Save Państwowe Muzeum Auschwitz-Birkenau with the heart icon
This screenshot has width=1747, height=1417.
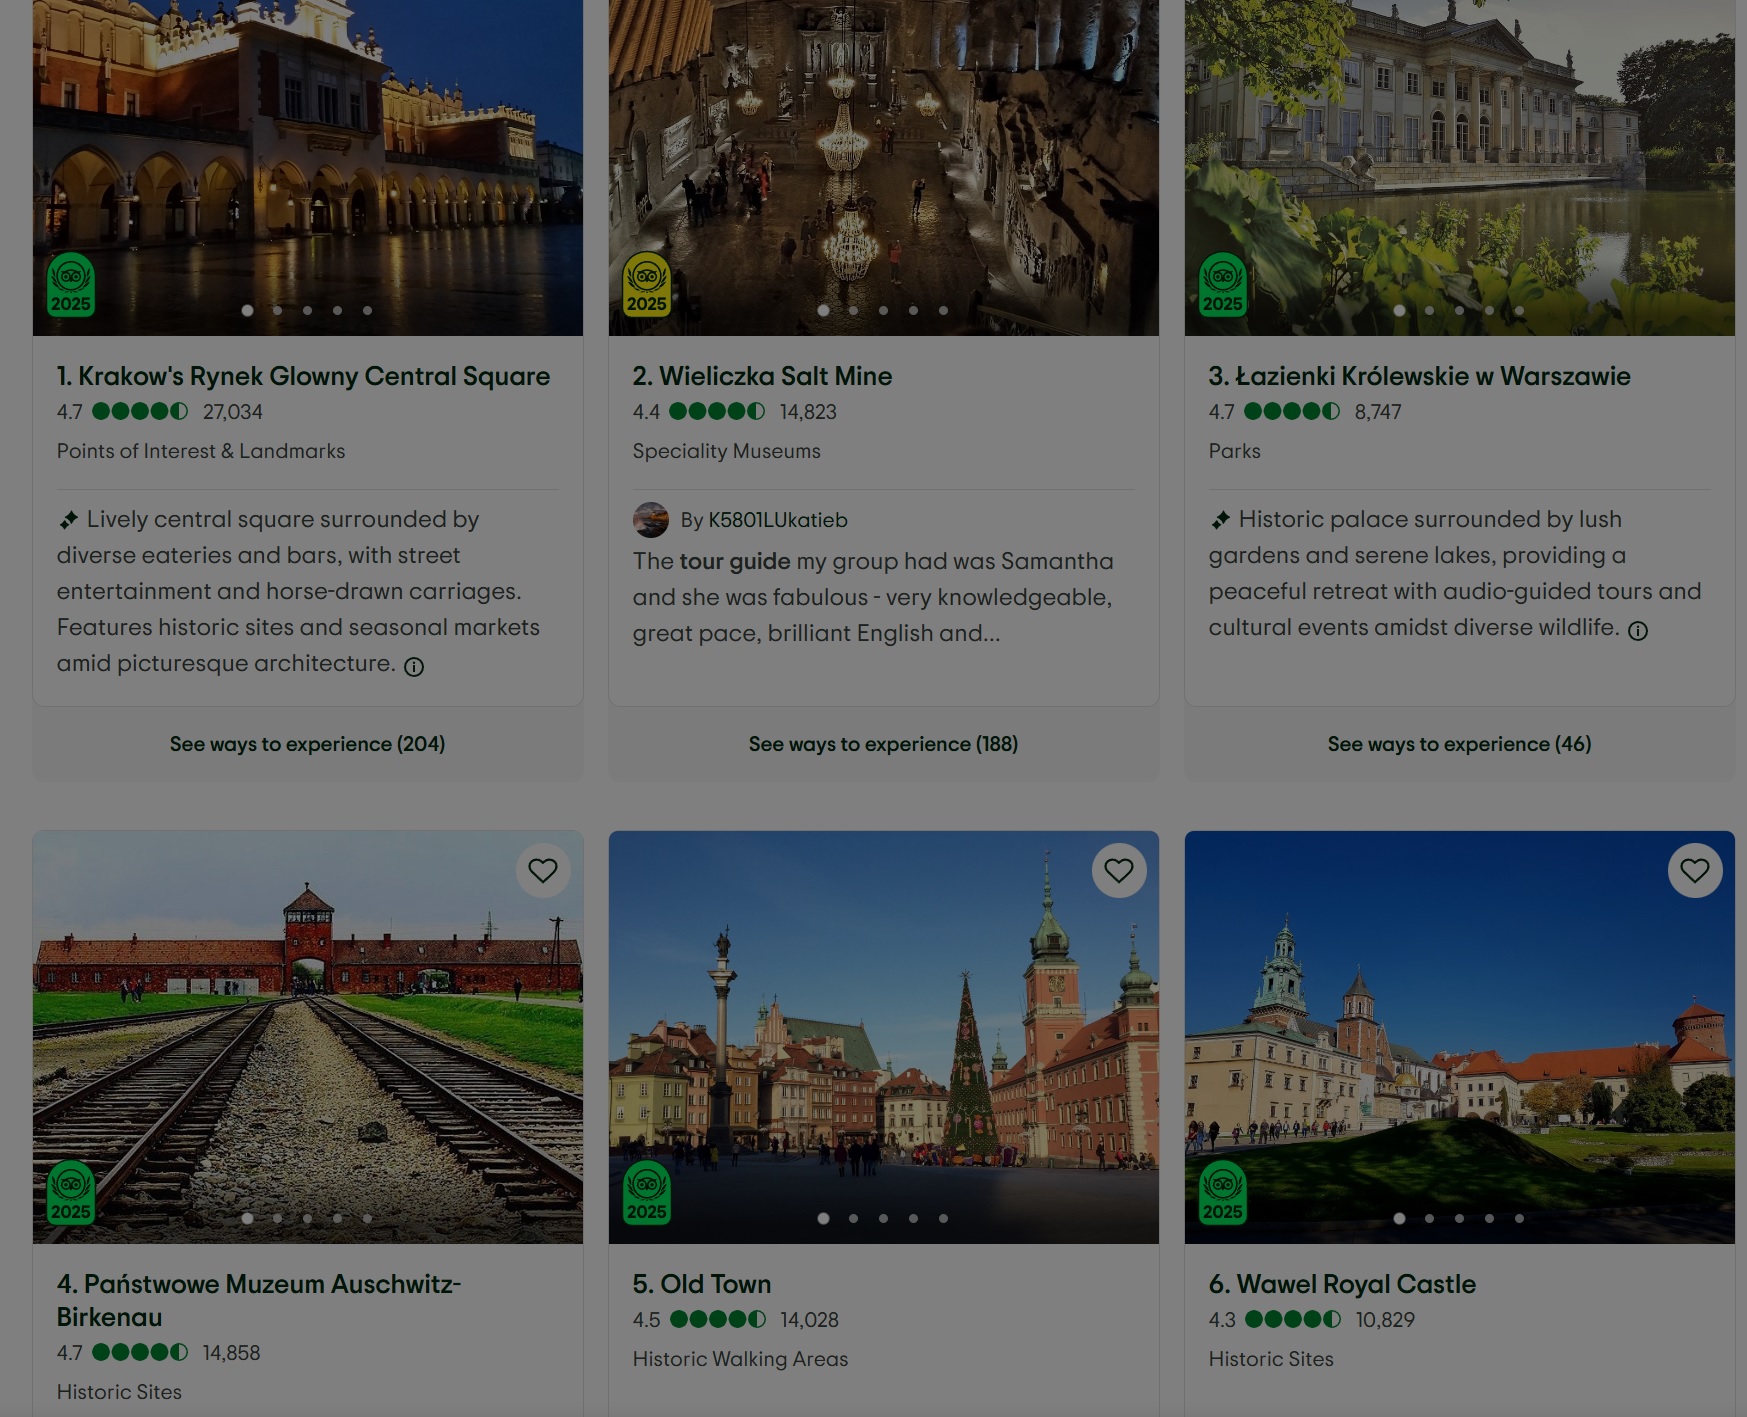[543, 870]
